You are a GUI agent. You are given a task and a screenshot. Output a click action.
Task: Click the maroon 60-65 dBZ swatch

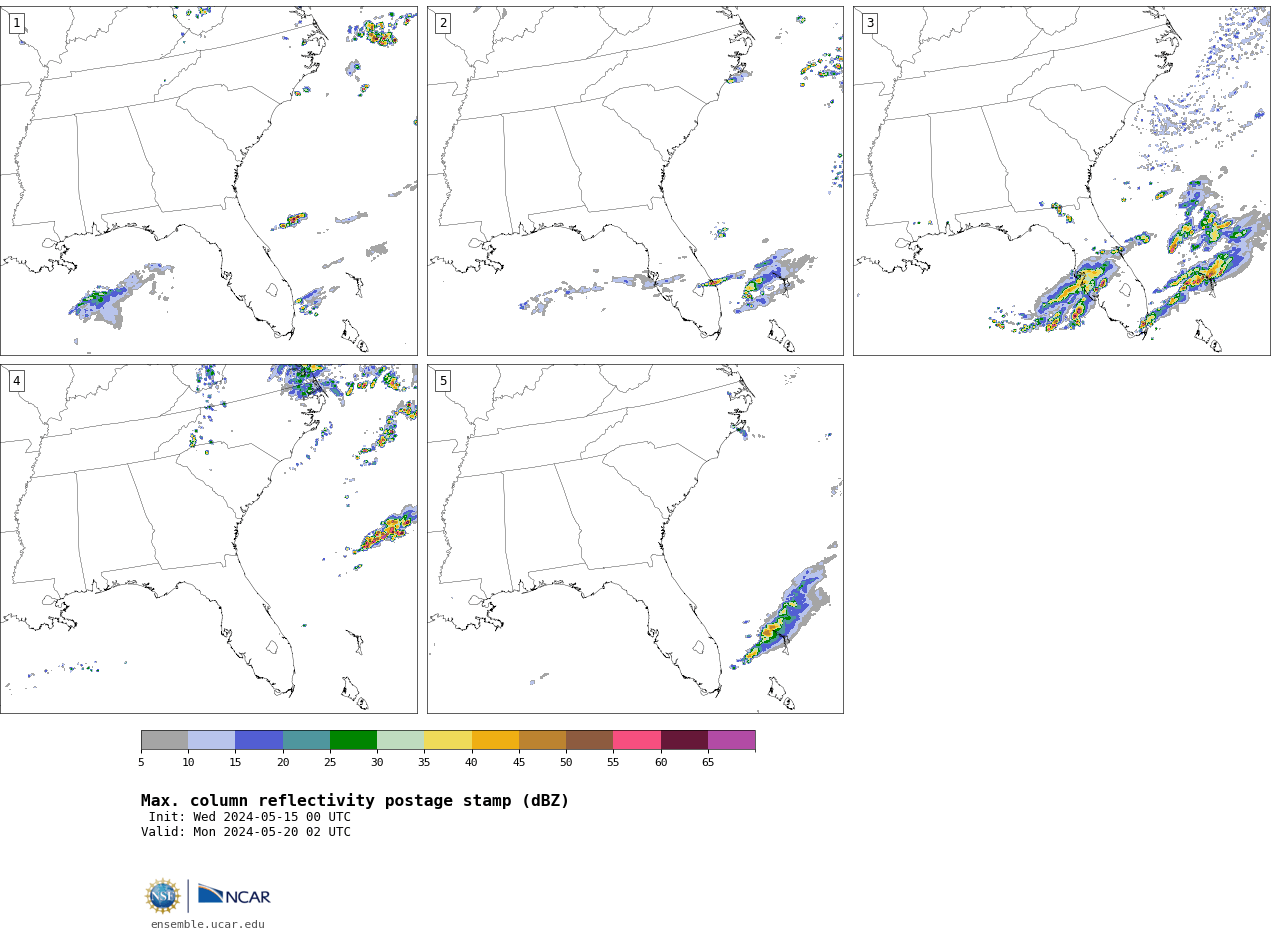tap(684, 740)
